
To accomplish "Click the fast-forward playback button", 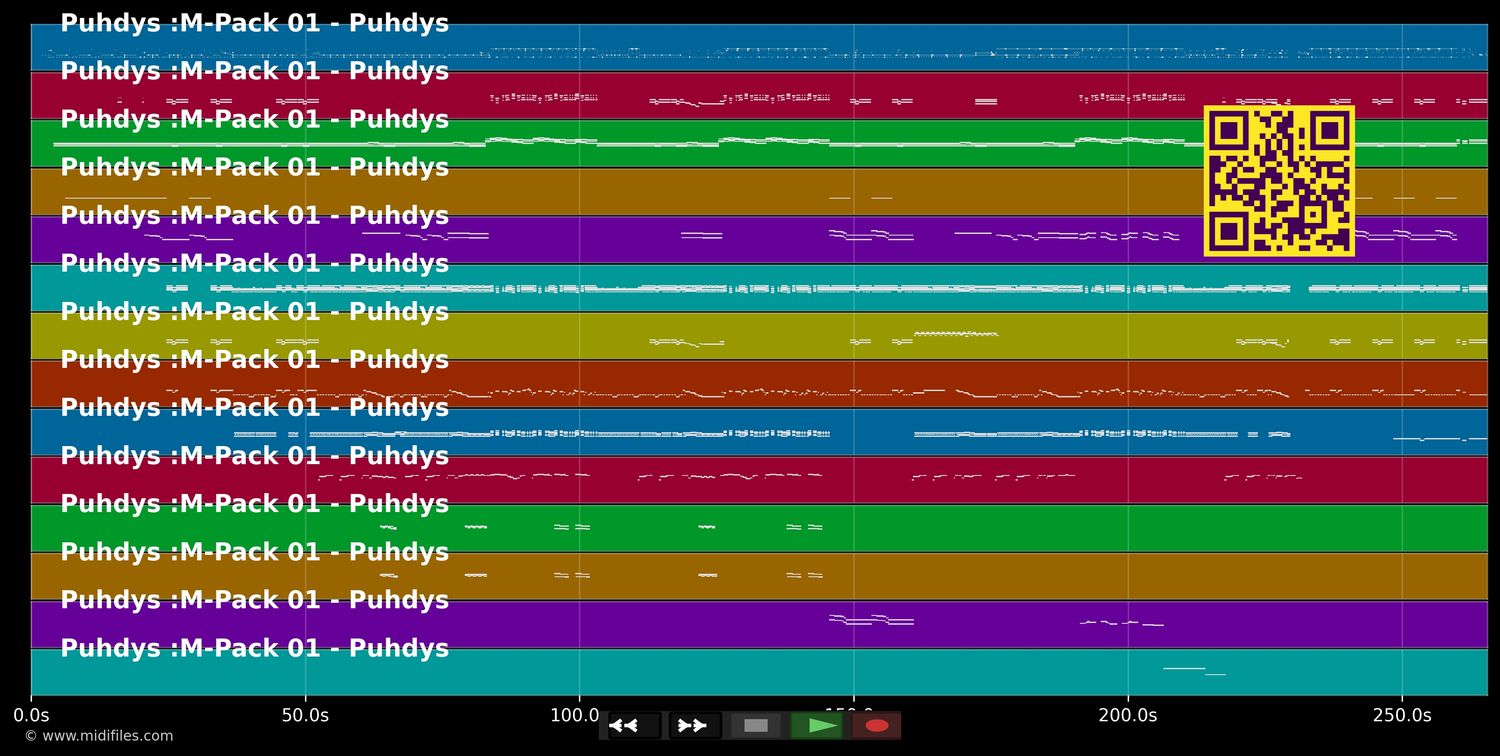I will 695,725.
